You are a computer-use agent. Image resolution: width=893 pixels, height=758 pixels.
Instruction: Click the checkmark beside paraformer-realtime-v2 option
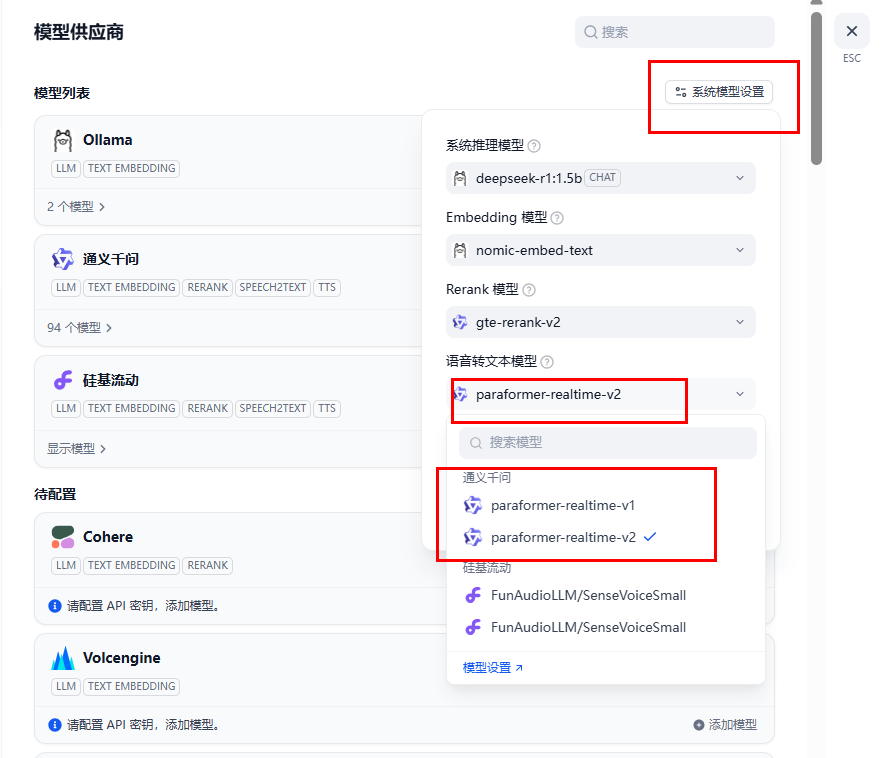click(650, 536)
